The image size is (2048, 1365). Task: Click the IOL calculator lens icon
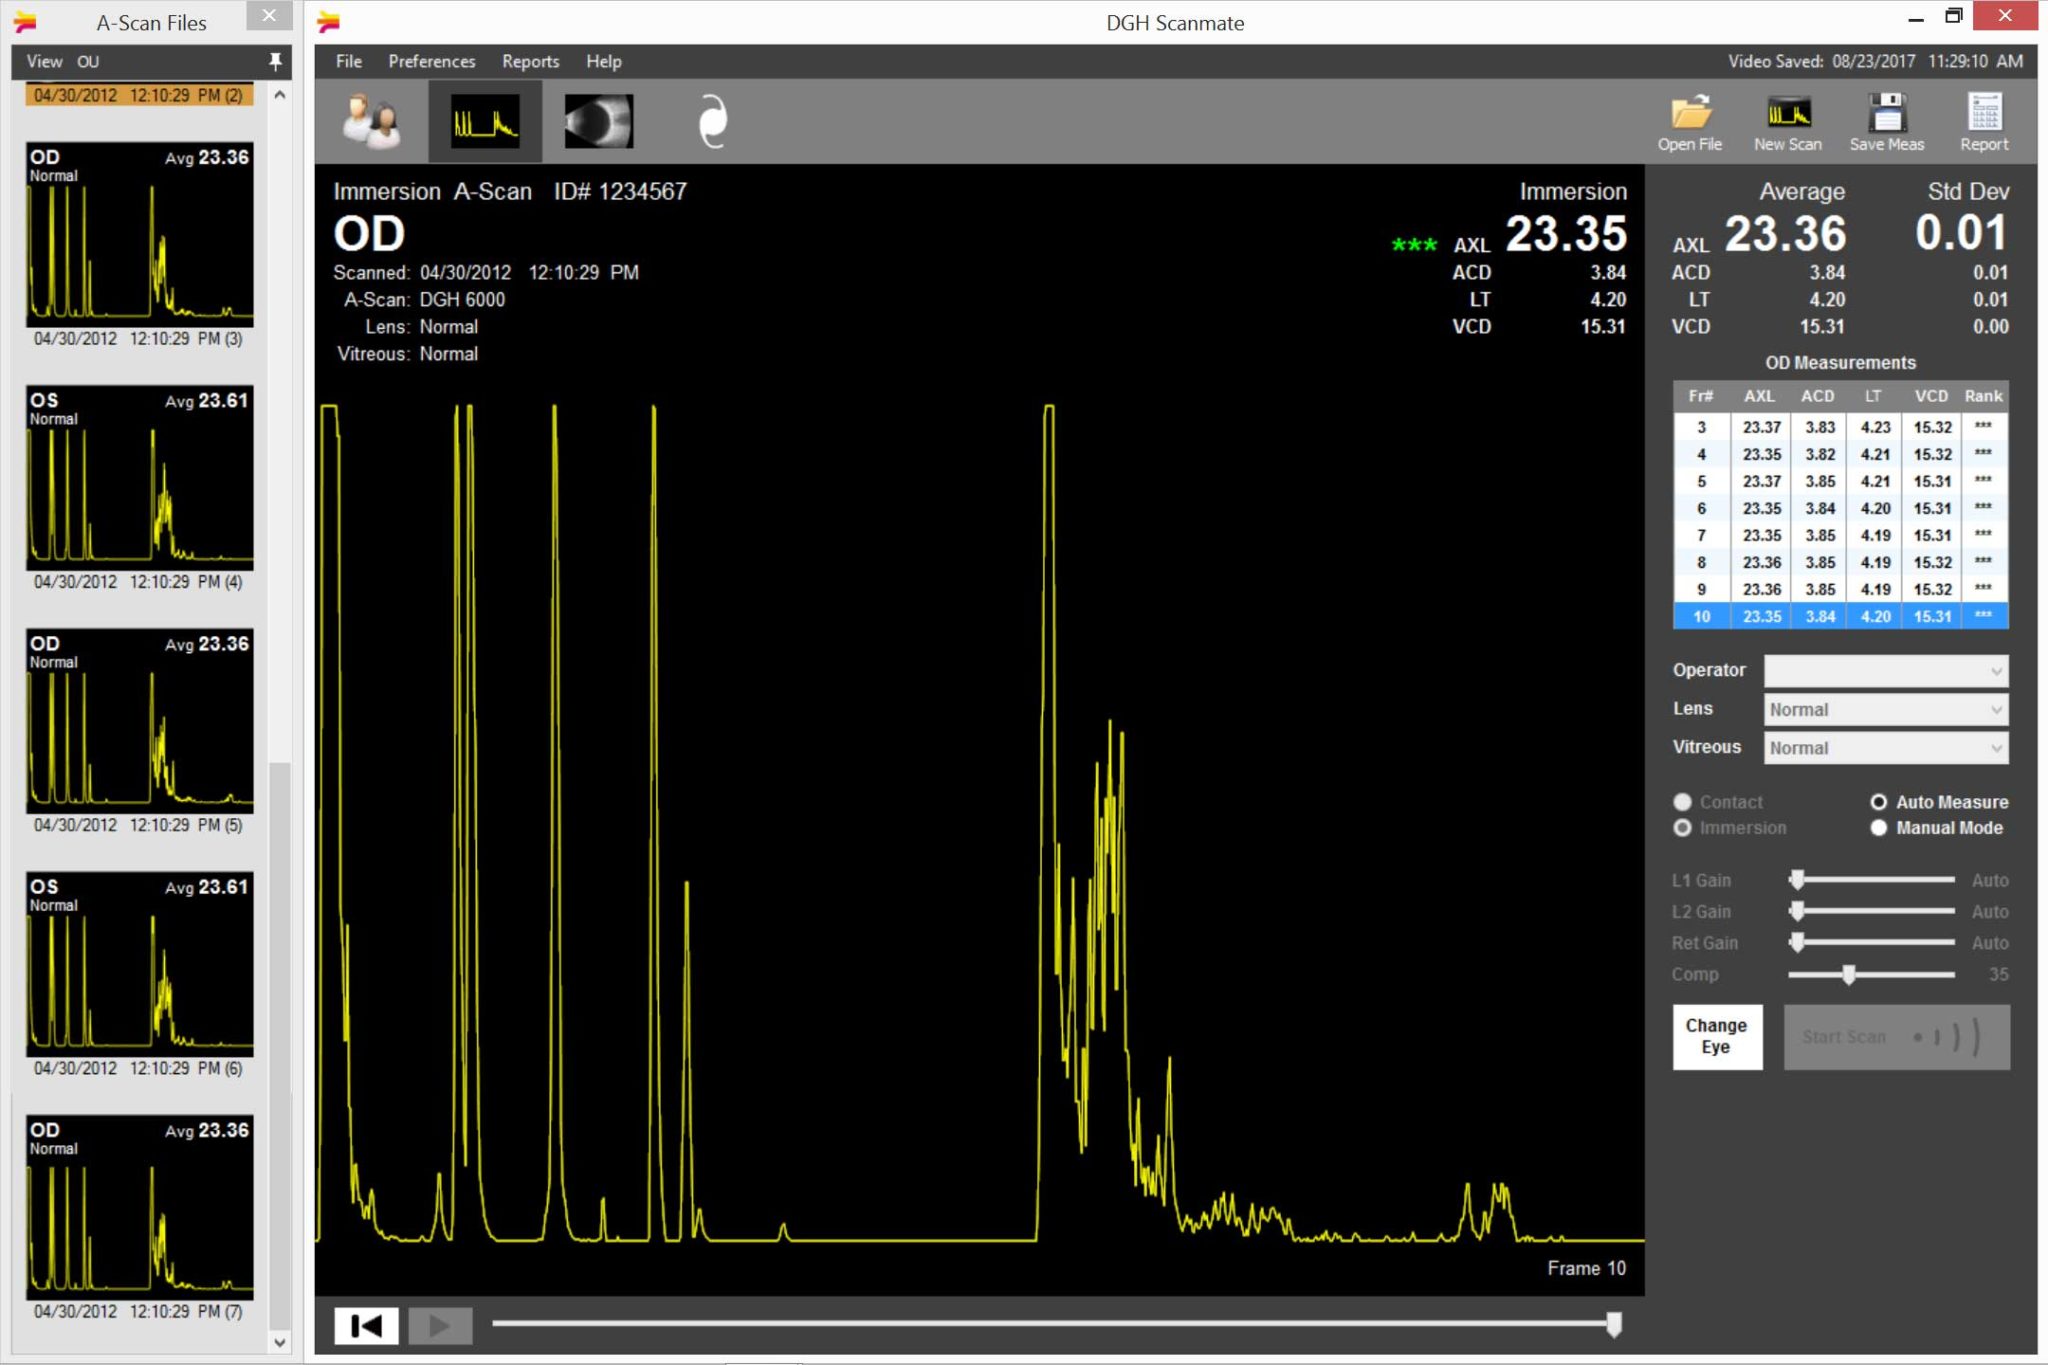coord(712,122)
